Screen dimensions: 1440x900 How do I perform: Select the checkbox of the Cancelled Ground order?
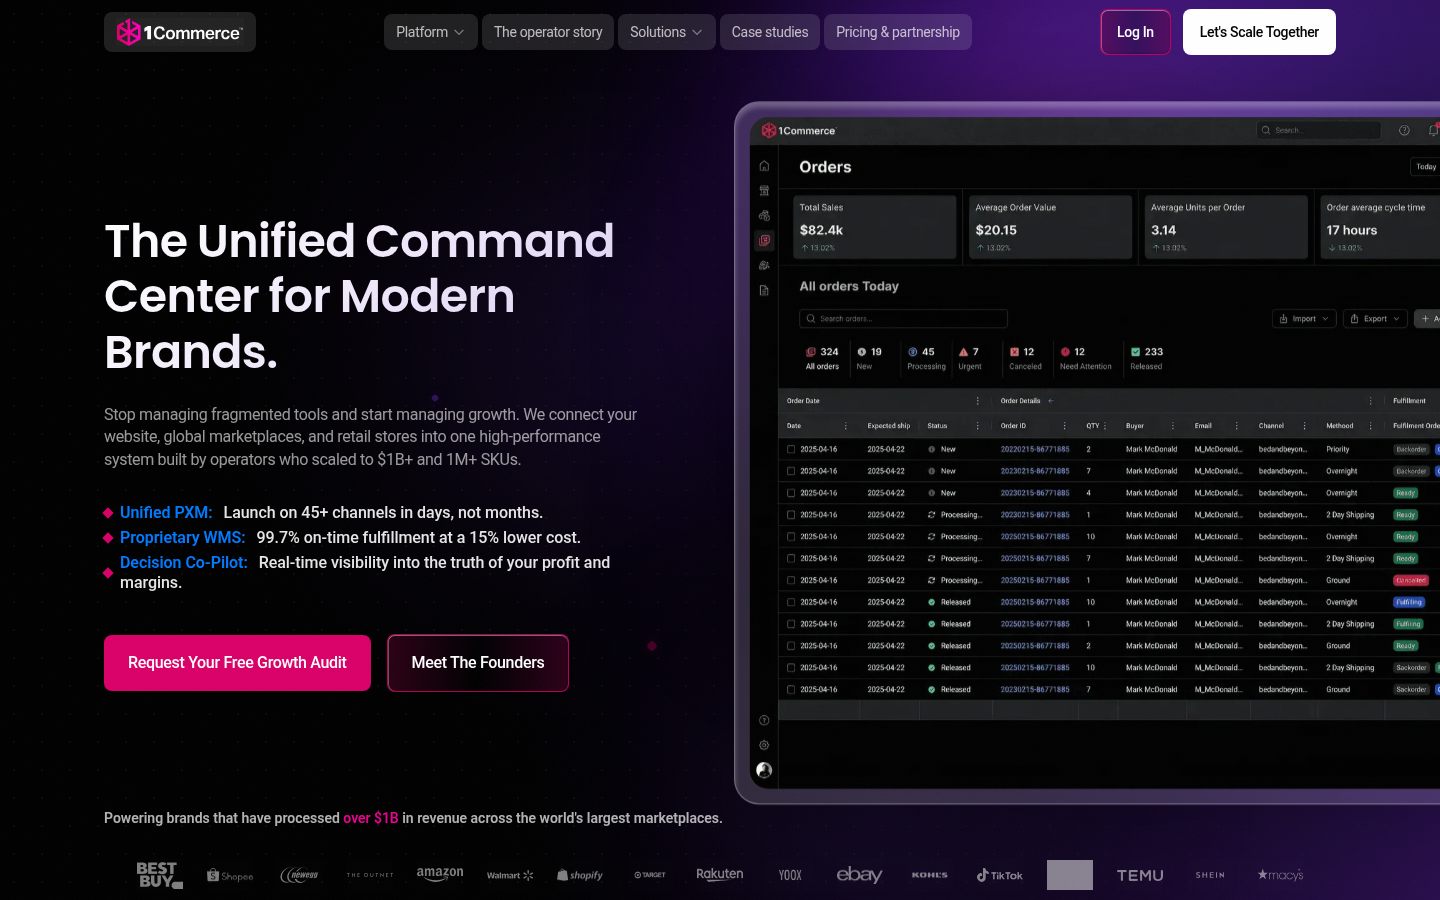pos(791,581)
